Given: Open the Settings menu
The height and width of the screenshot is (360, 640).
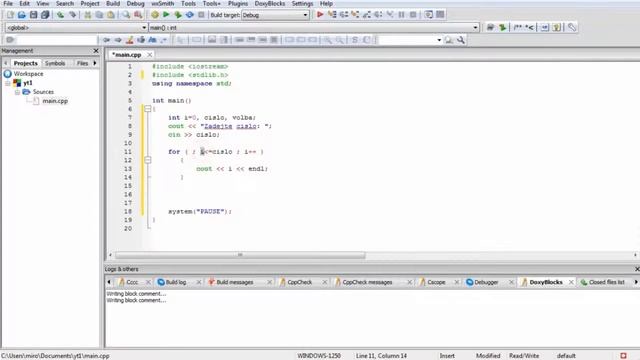Looking at the screenshot, I should click(302, 4).
